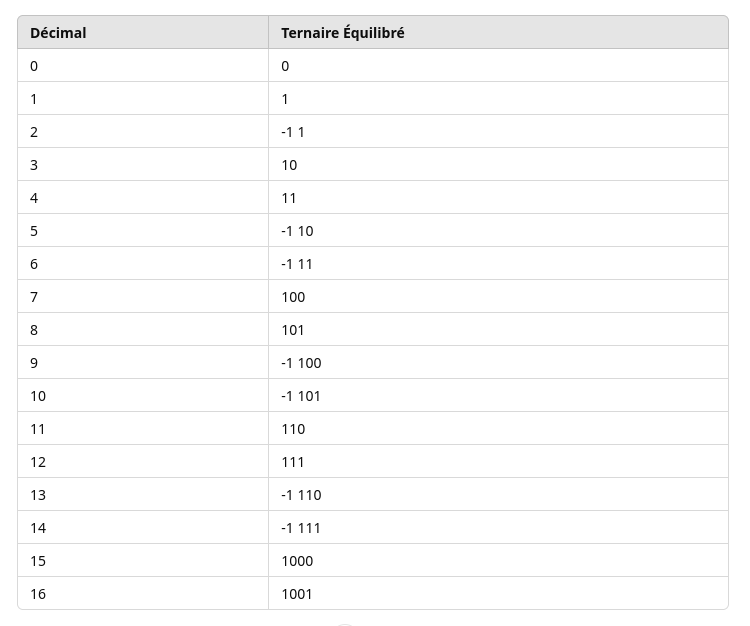This screenshot has height=626, width=750.
Task: Select the decimal cell with value 14
Action: (143, 527)
